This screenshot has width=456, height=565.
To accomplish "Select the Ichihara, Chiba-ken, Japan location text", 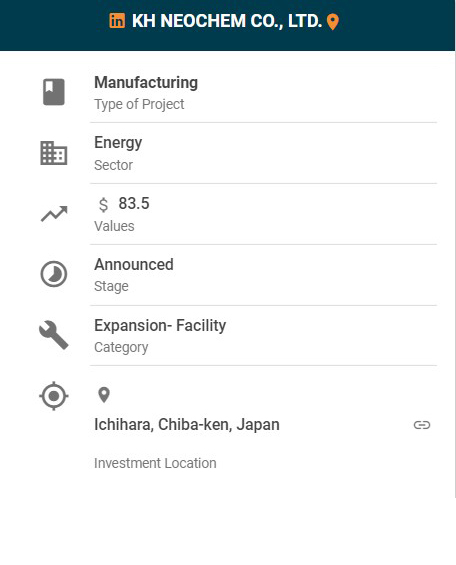I will tap(187, 424).
